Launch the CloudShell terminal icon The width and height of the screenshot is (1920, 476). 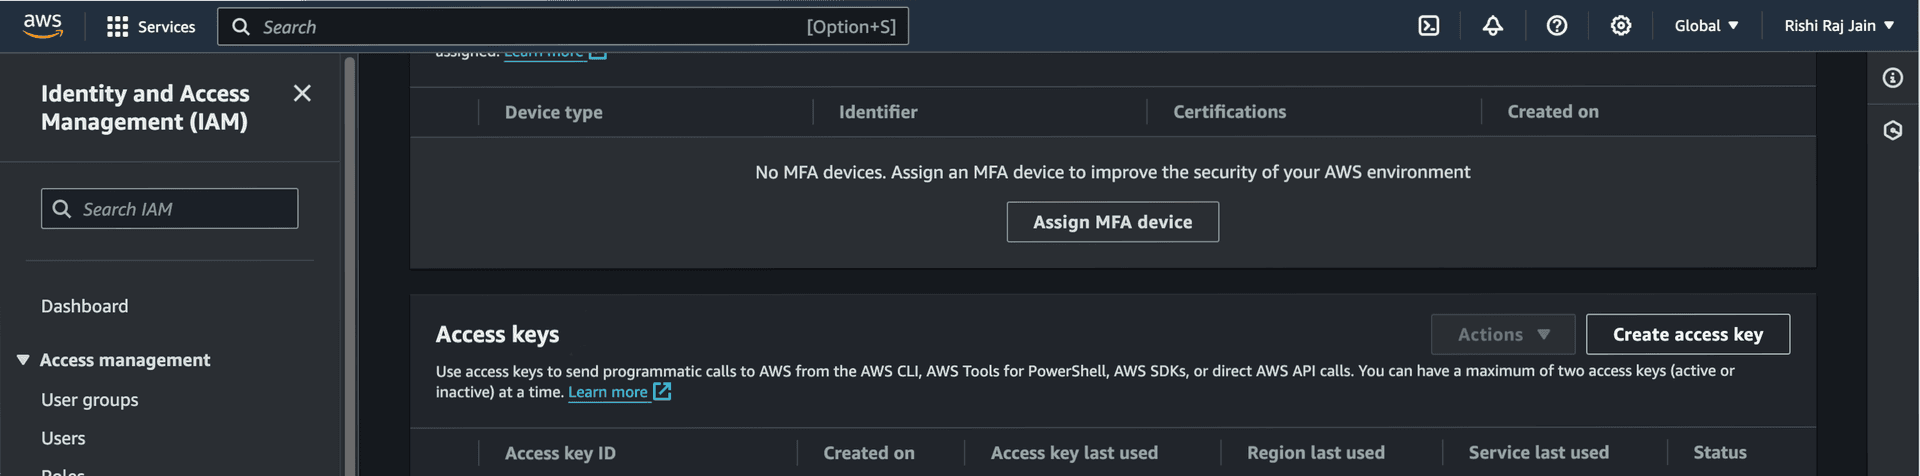(x=1429, y=26)
